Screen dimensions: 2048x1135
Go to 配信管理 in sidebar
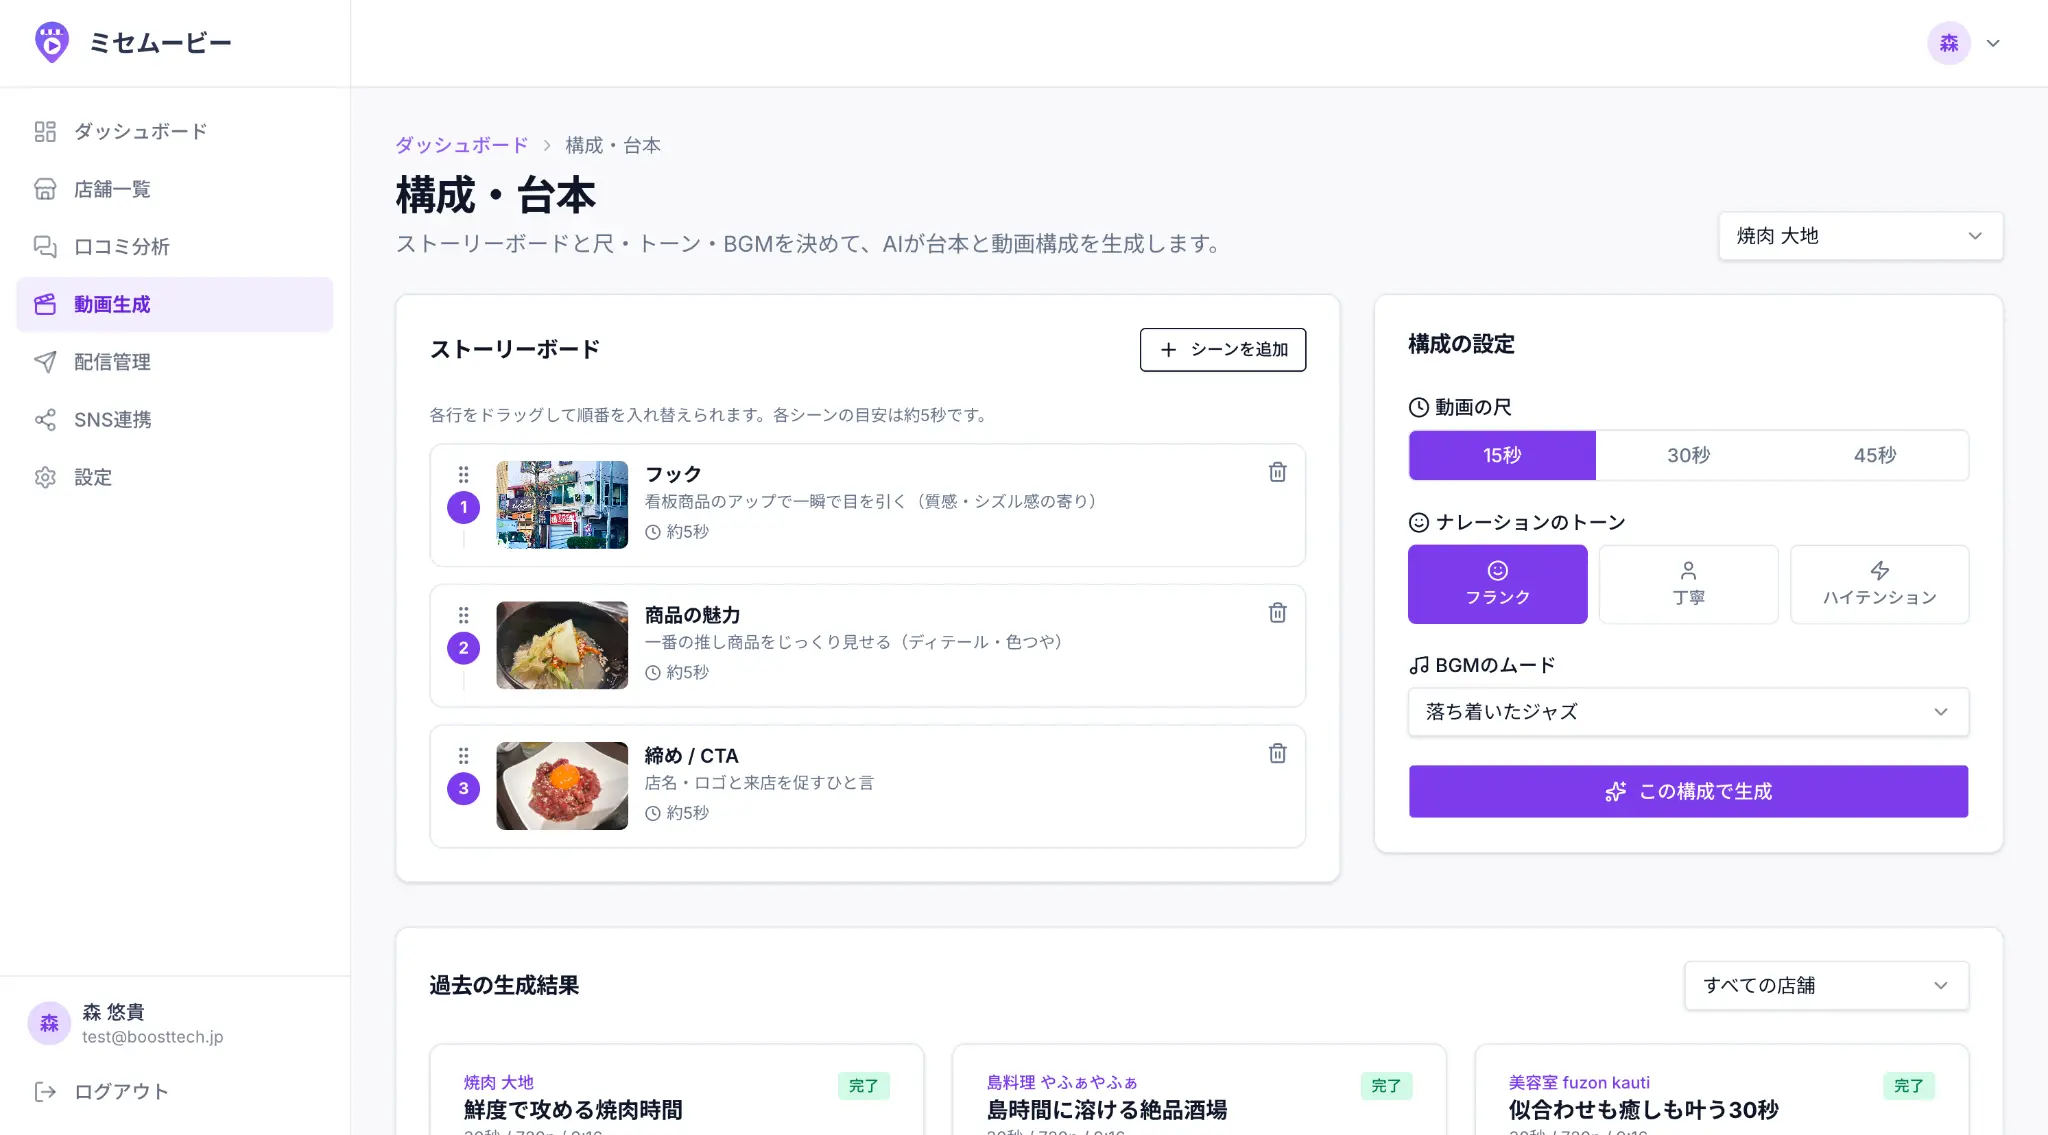175,362
